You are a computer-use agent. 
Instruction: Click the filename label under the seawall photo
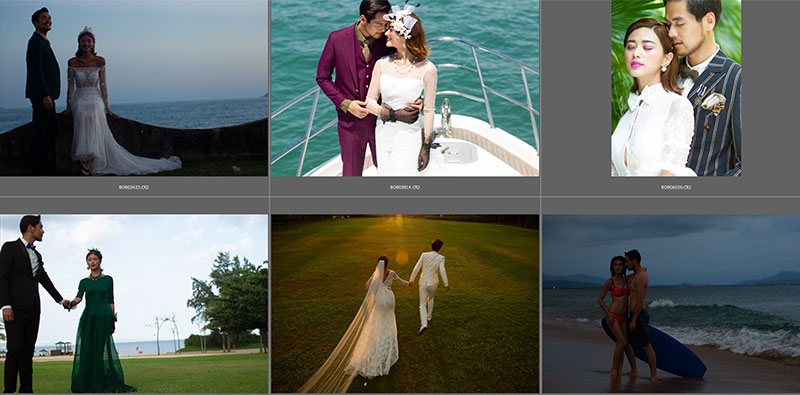(134, 187)
